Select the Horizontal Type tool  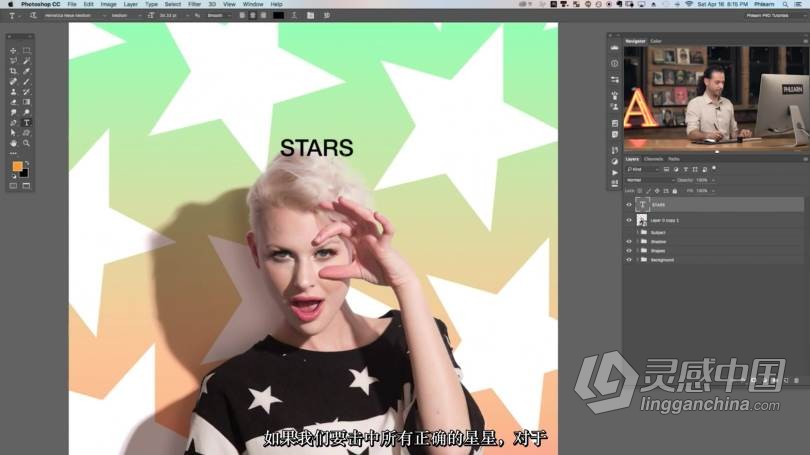[x=26, y=123]
